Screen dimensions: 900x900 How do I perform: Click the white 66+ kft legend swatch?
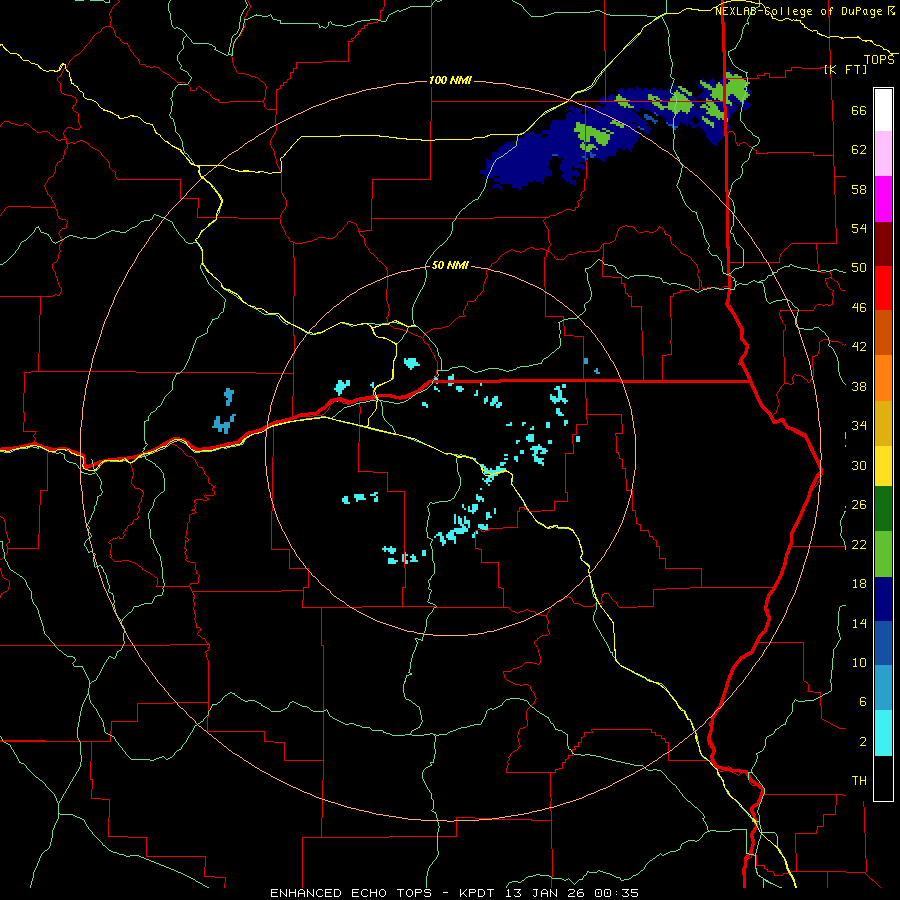[883, 110]
